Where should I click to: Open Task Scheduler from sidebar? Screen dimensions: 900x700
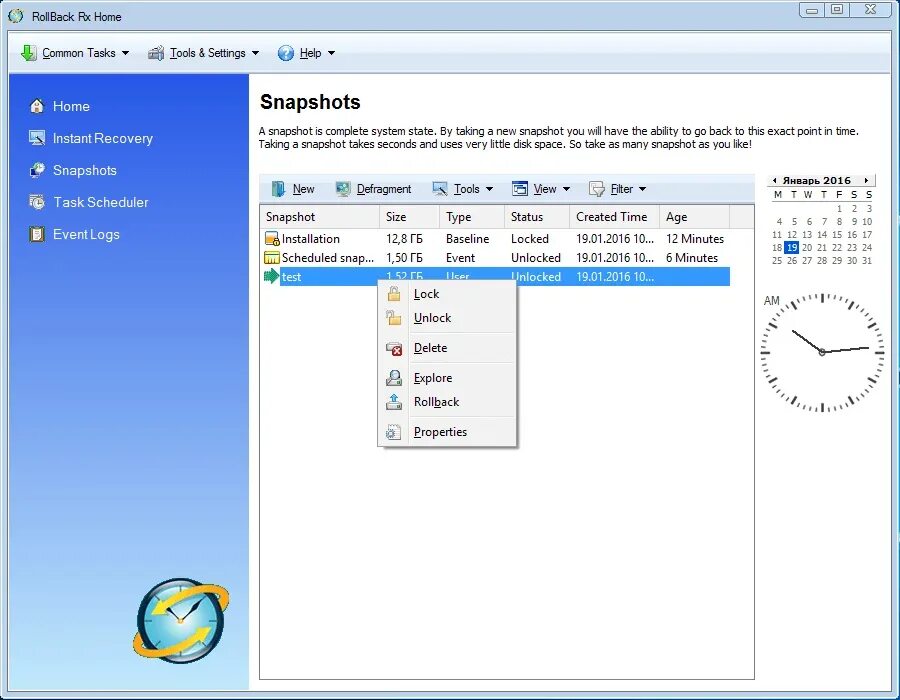tap(101, 202)
